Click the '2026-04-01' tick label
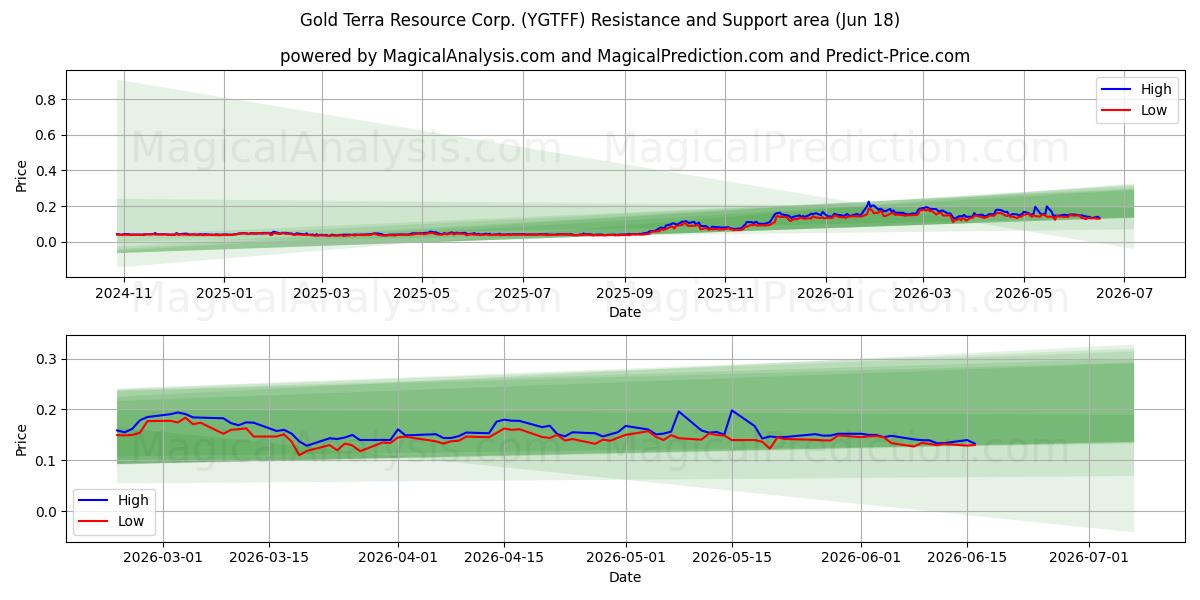This screenshot has width=1200, height=600. coord(398,558)
